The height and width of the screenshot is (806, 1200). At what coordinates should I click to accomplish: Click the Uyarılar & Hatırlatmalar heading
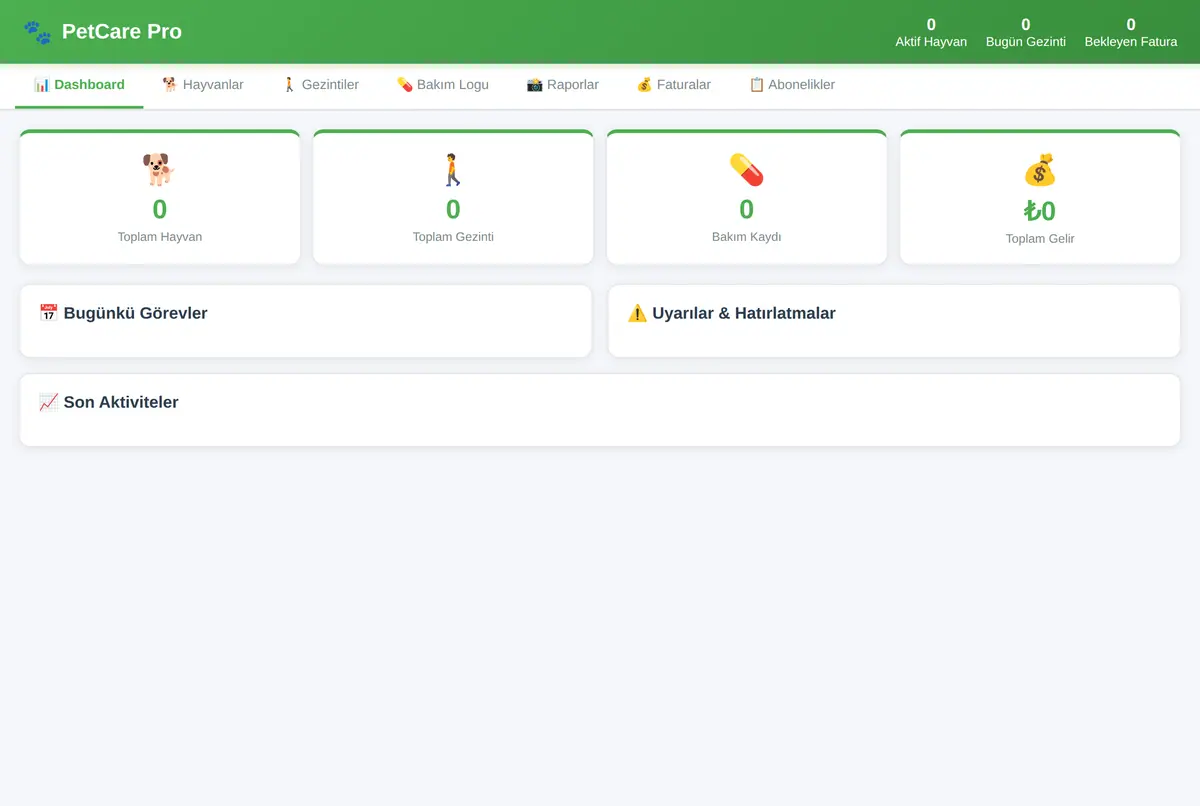[x=743, y=313]
